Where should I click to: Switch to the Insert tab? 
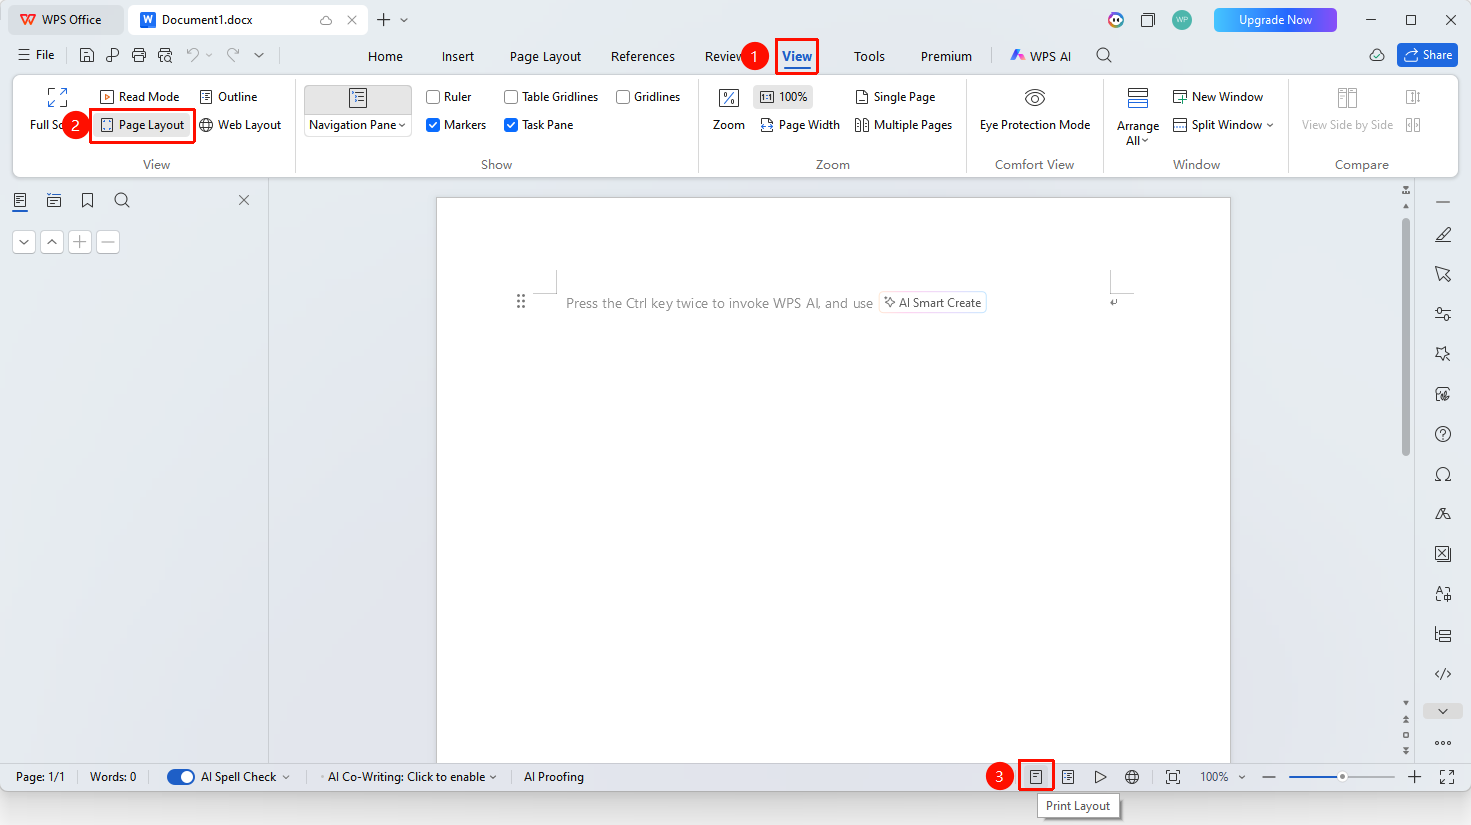coord(458,56)
